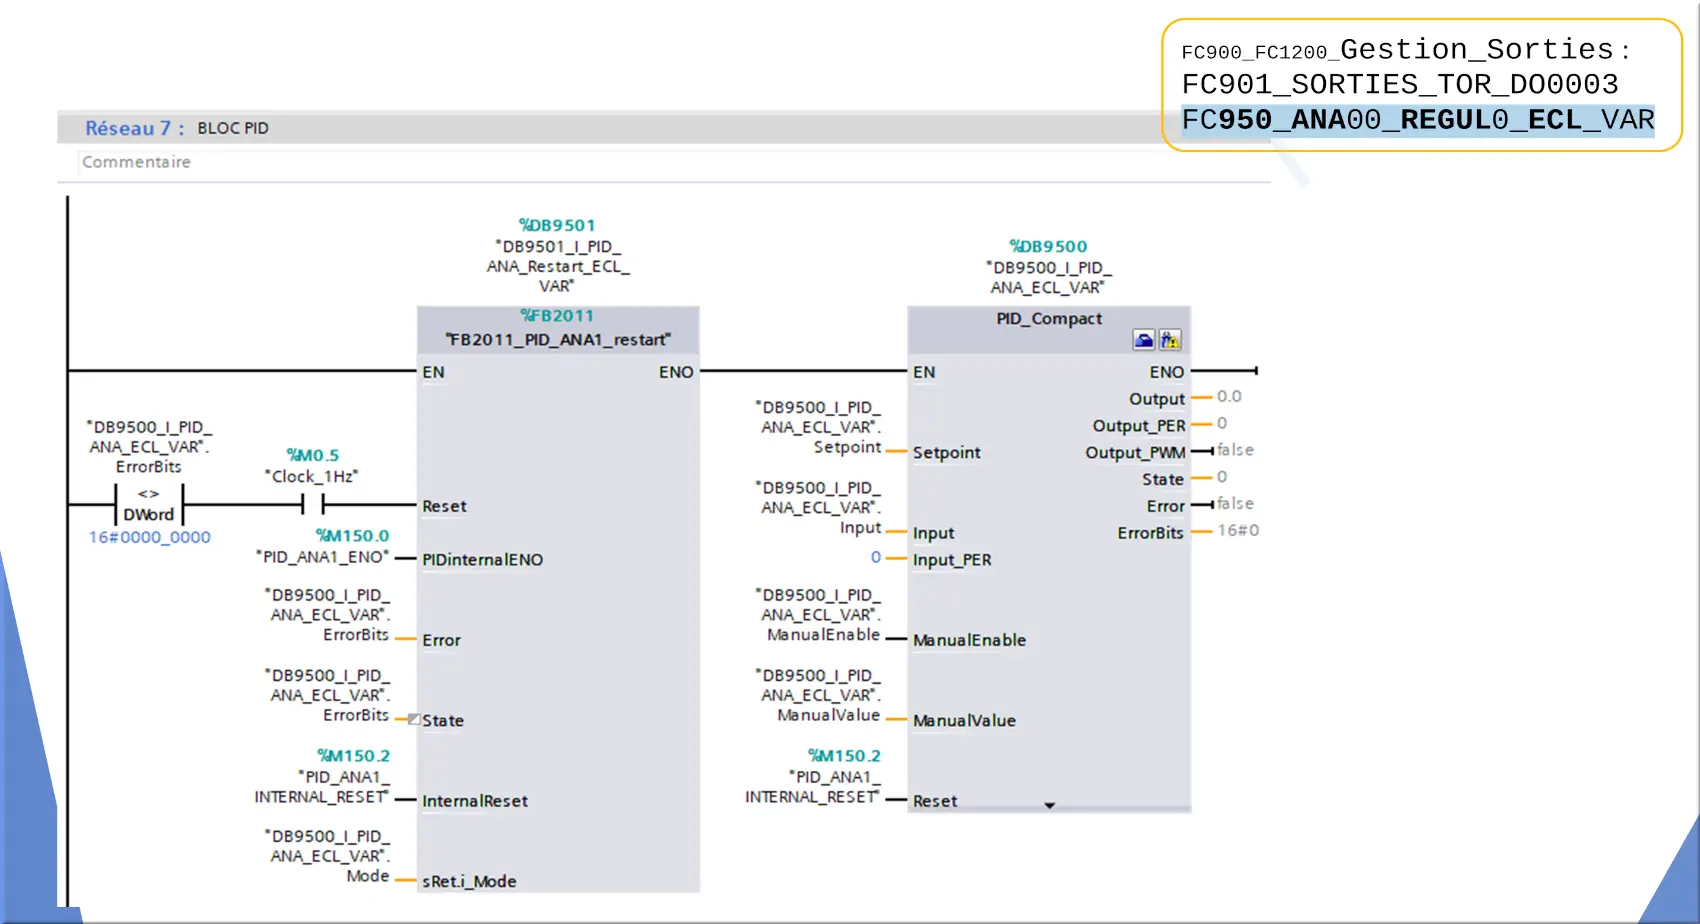The width and height of the screenshot is (1700, 924).
Task: Click the FC950_ANA00_REGUL0_ECL_VAR highlighted line
Action: [1418, 120]
